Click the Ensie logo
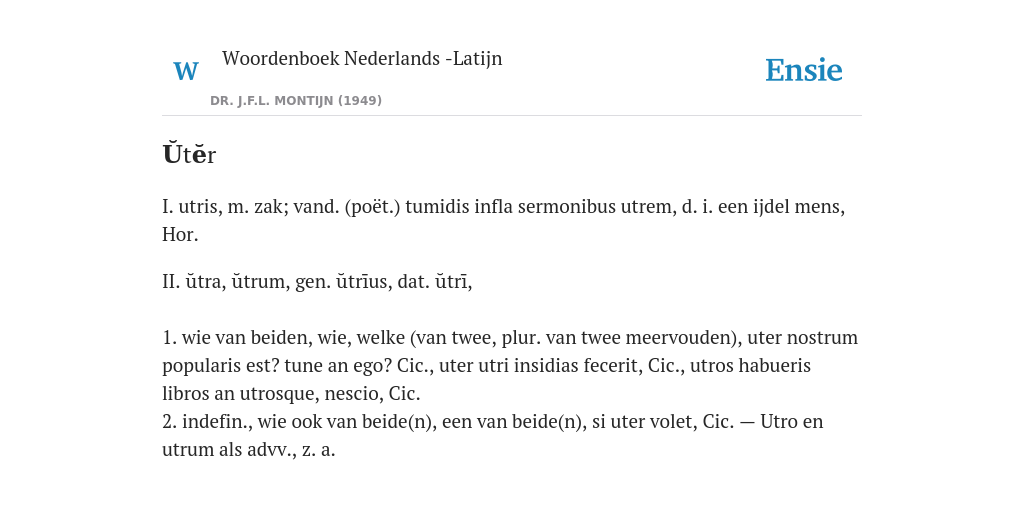 click(x=804, y=70)
